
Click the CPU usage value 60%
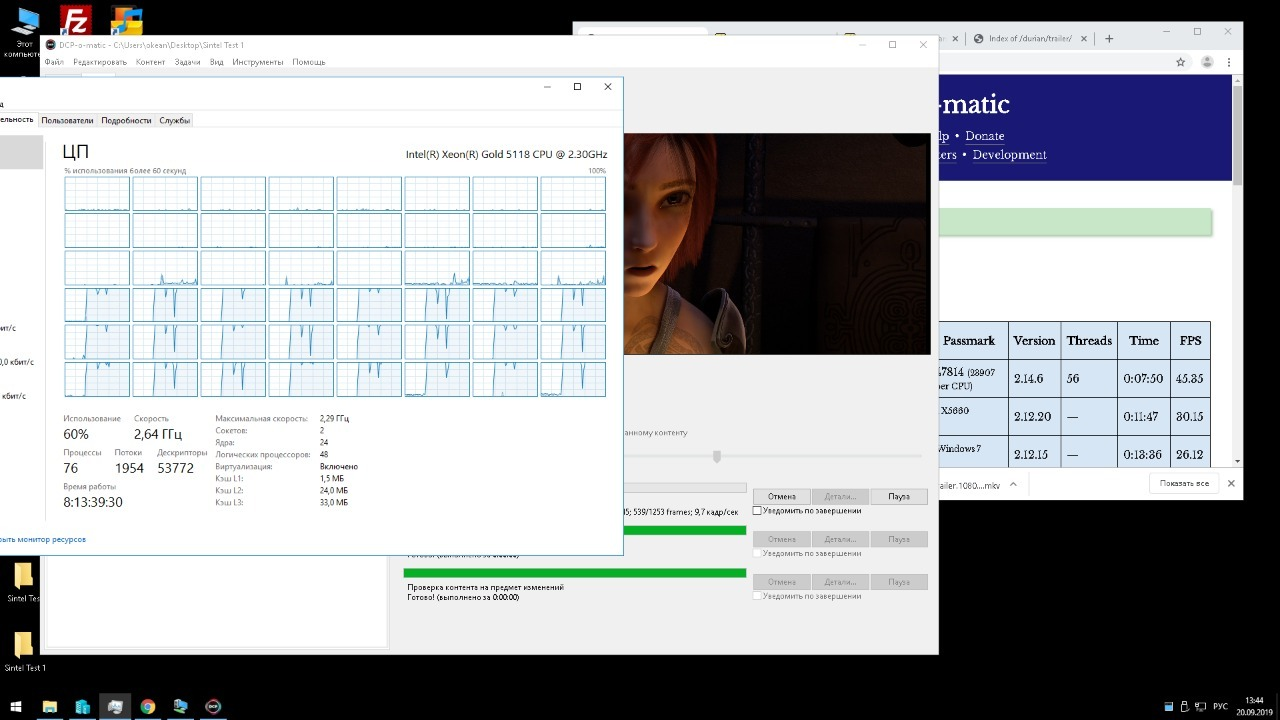tap(76, 435)
